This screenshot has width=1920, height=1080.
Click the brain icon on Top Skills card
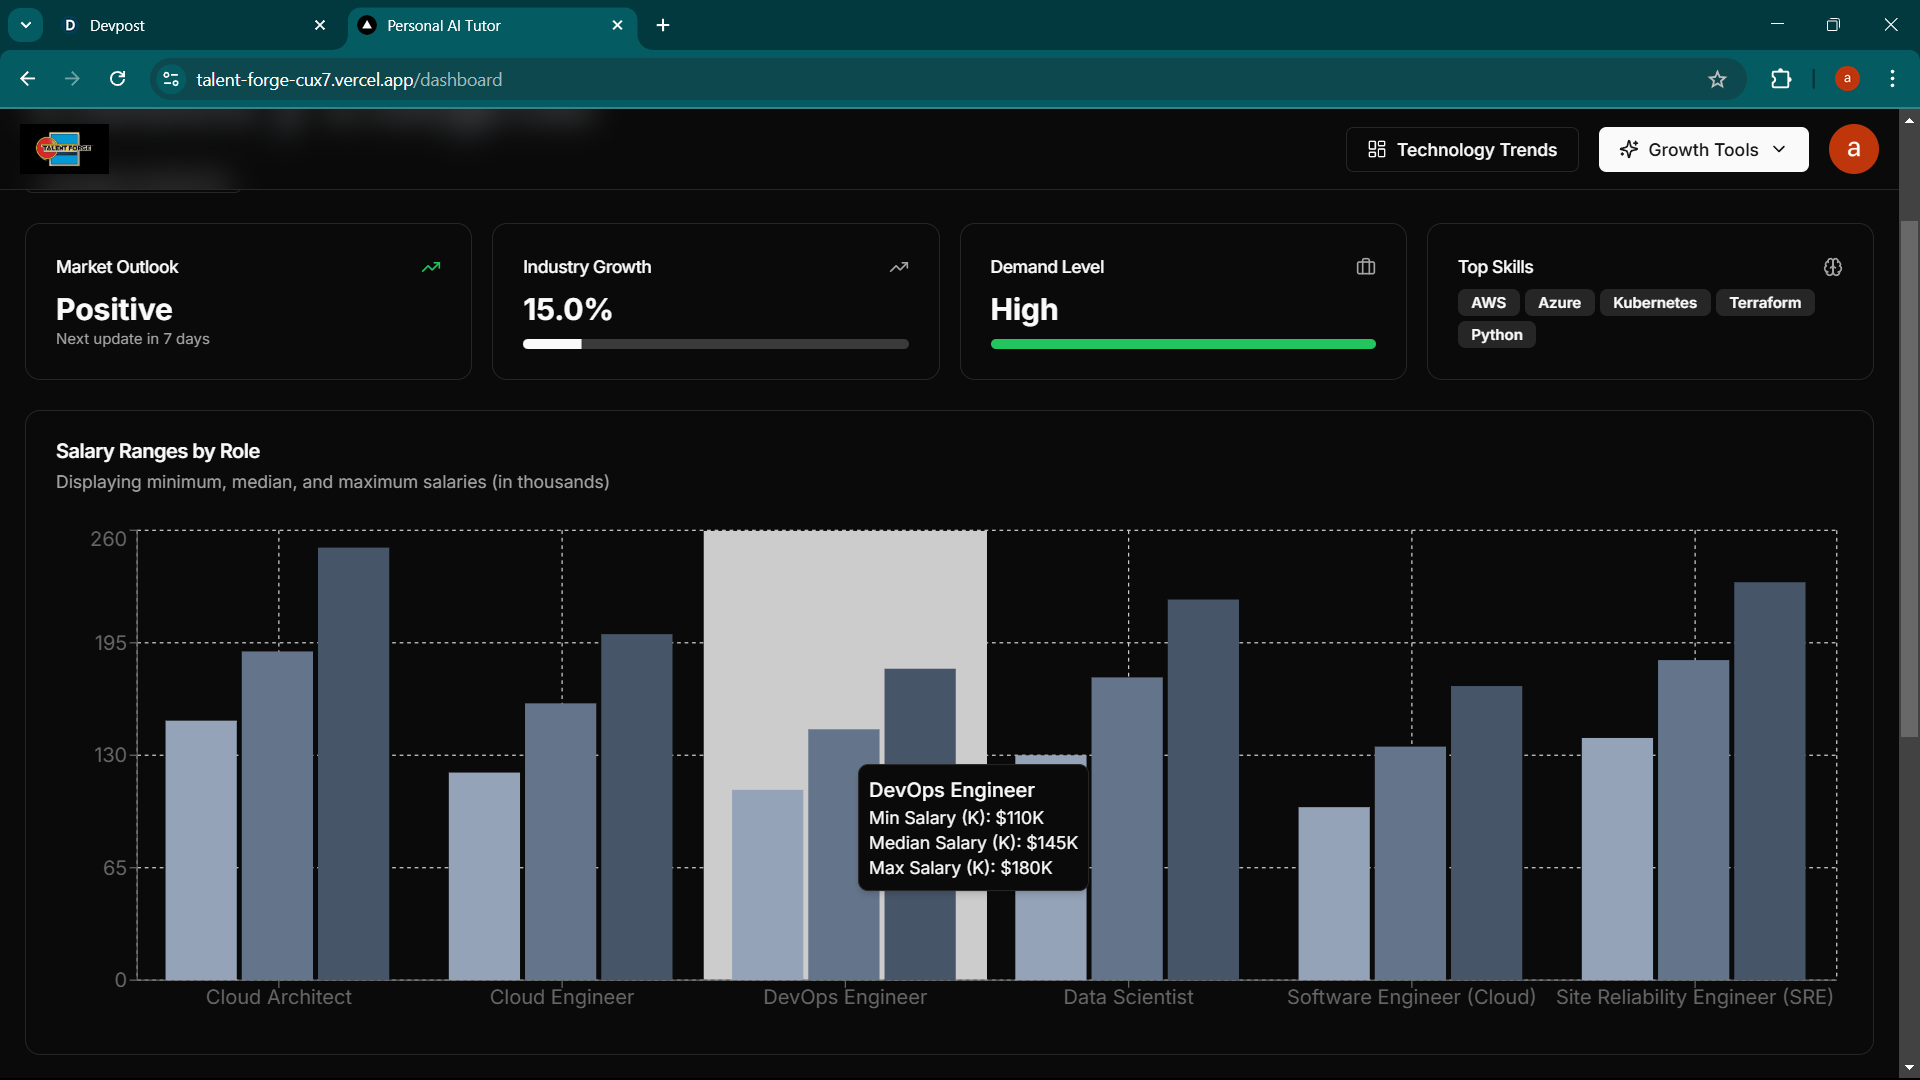click(1832, 267)
